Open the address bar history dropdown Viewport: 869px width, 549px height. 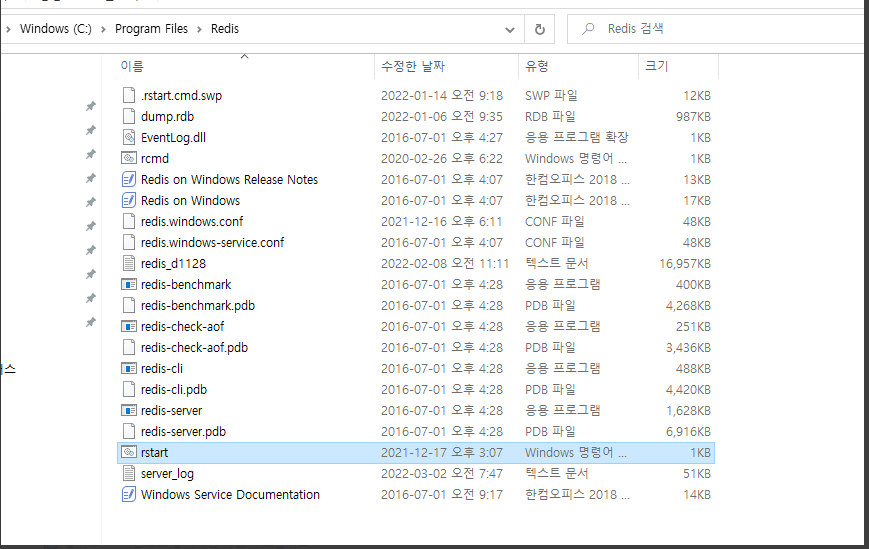click(510, 30)
